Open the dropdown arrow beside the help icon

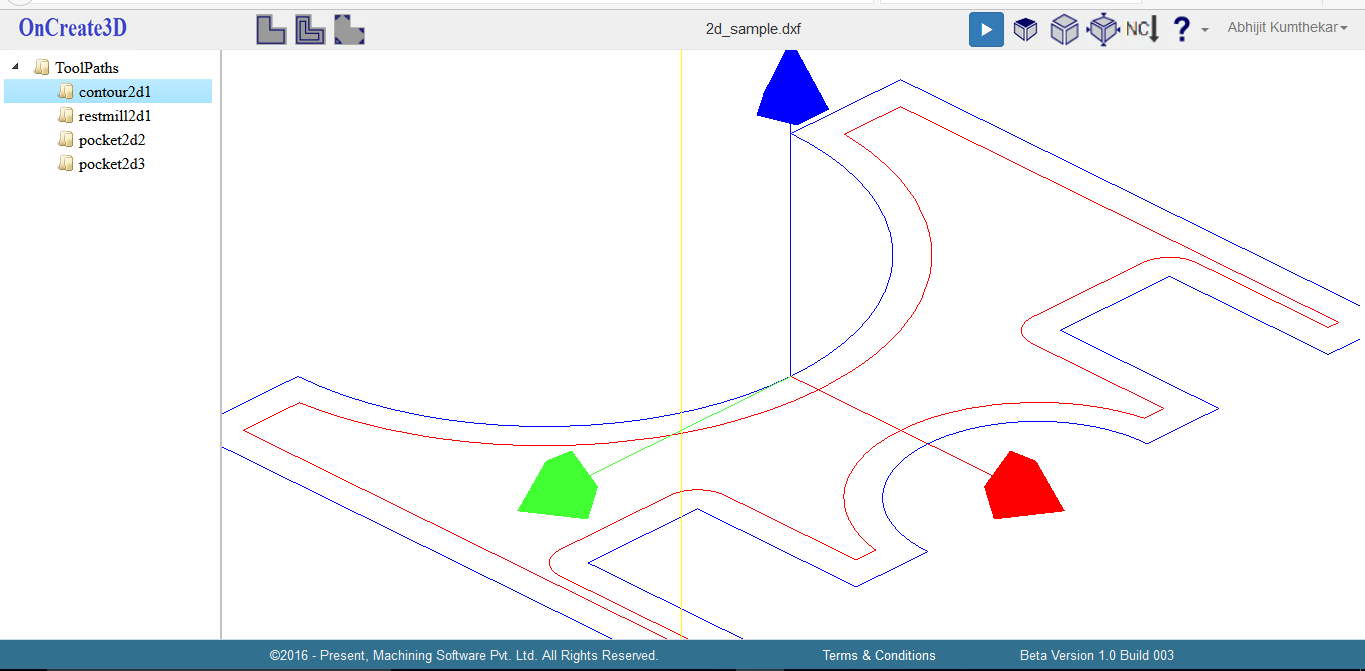(x=1205, y=30)
